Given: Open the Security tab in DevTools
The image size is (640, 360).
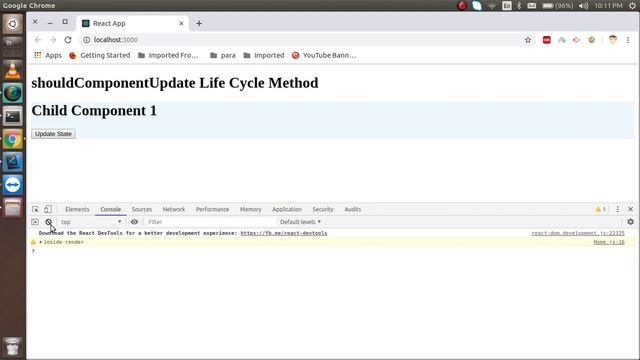Looking at the screenshot, I should (x=323, y=209).
